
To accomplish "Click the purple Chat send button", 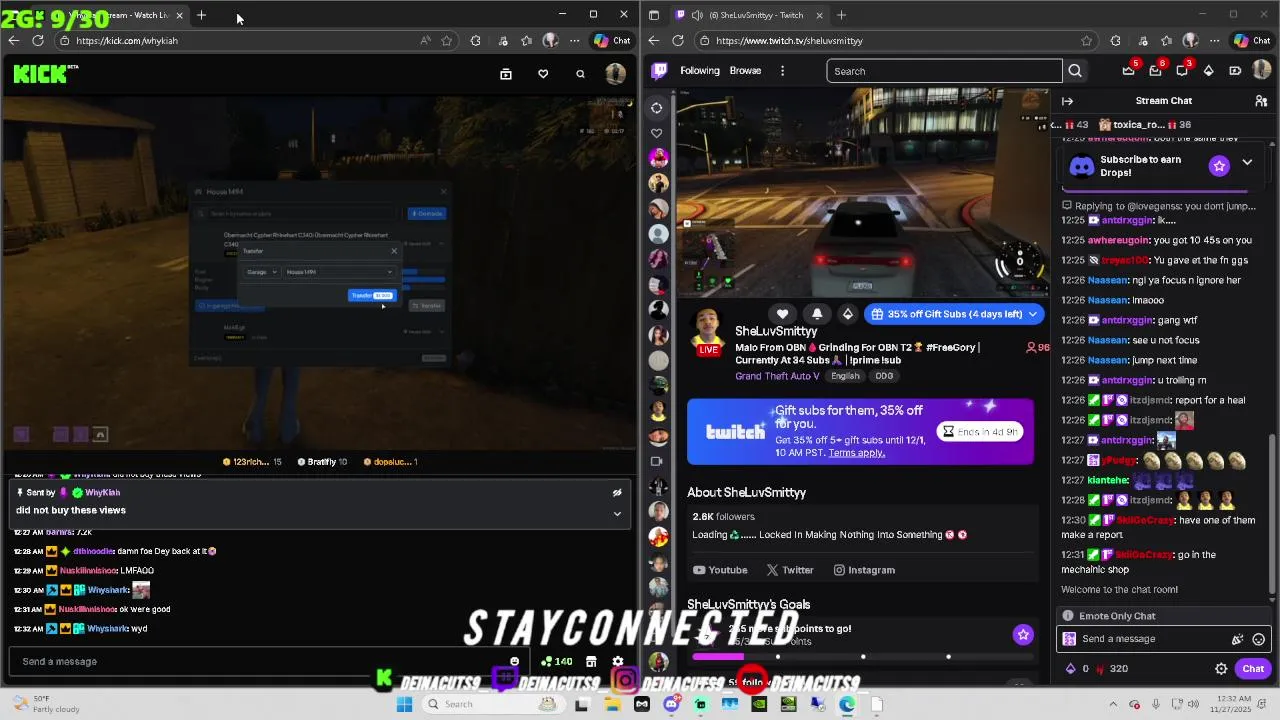I will 1253,669.
